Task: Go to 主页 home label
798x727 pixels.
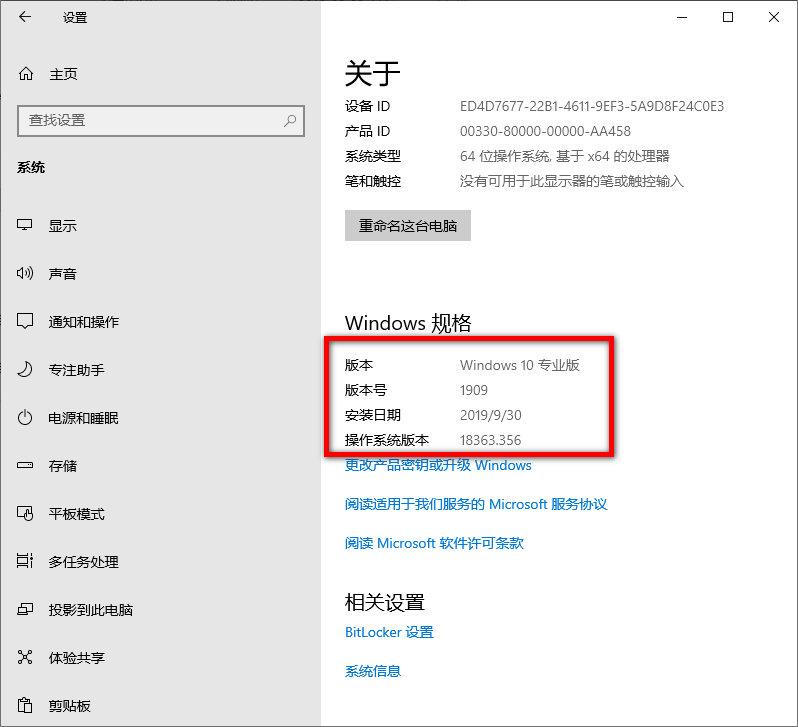Action: [63, 74]
